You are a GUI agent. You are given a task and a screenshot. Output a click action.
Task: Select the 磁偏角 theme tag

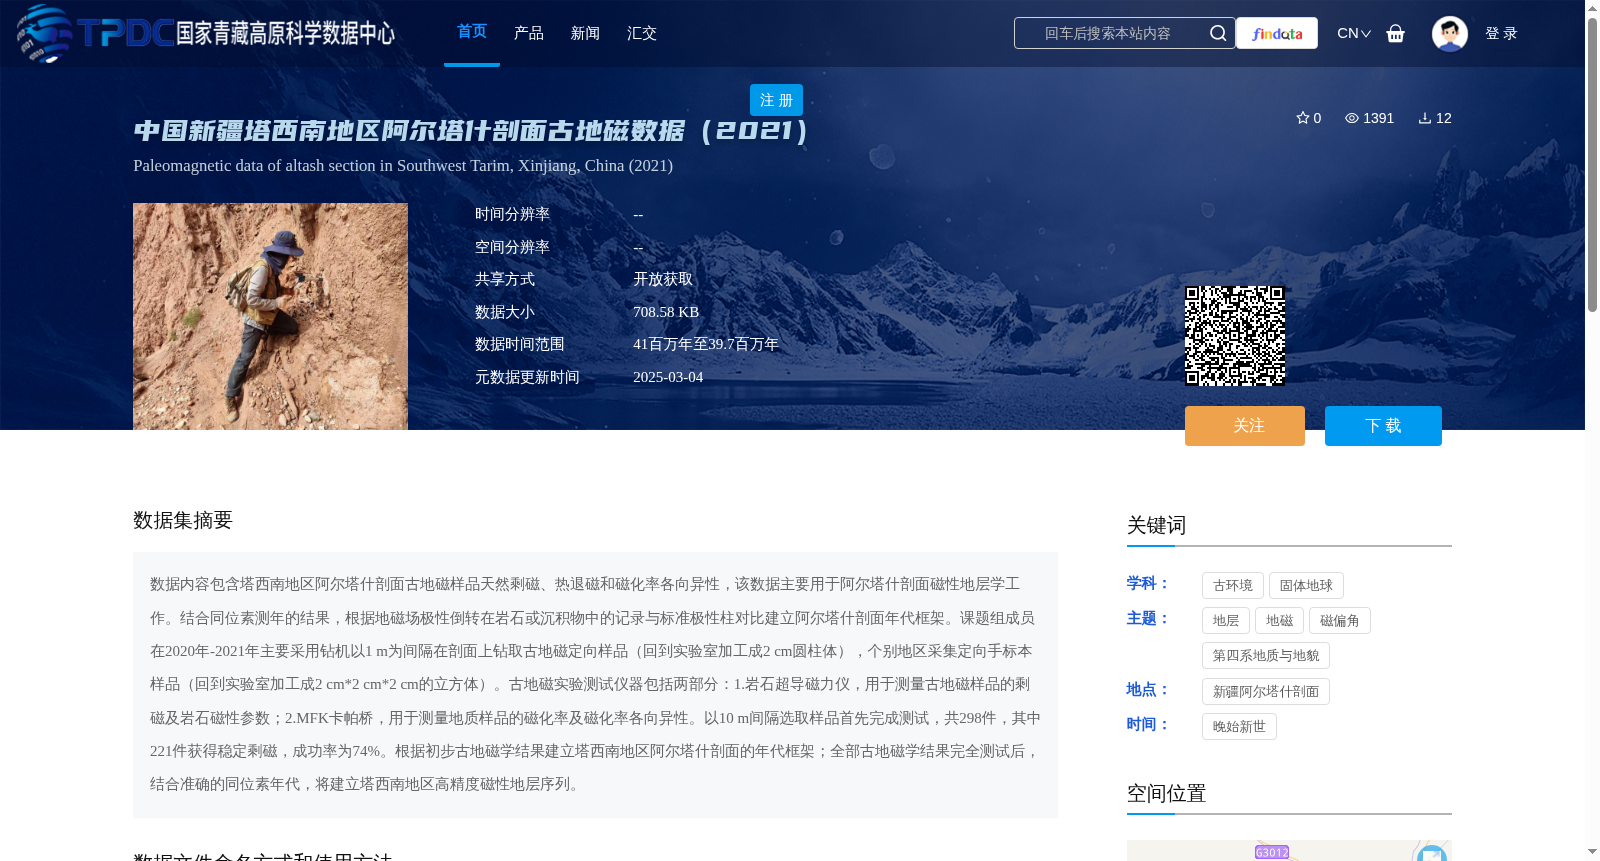[1340, 621]
